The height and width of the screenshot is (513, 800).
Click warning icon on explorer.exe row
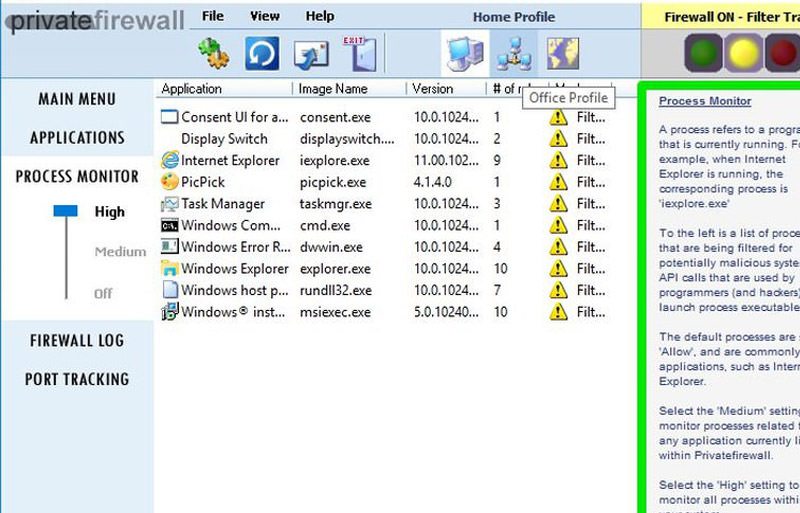(558, 268)
